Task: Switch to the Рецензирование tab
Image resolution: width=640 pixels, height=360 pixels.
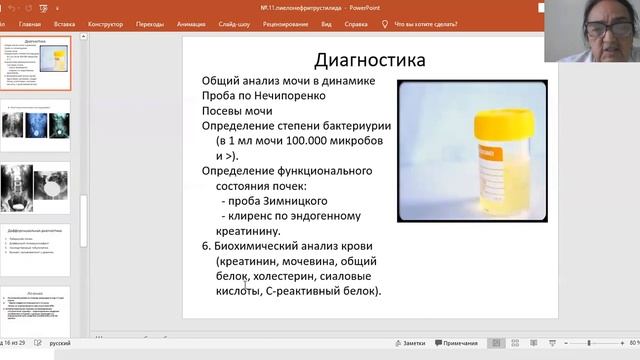Action: tap(285, 24)
